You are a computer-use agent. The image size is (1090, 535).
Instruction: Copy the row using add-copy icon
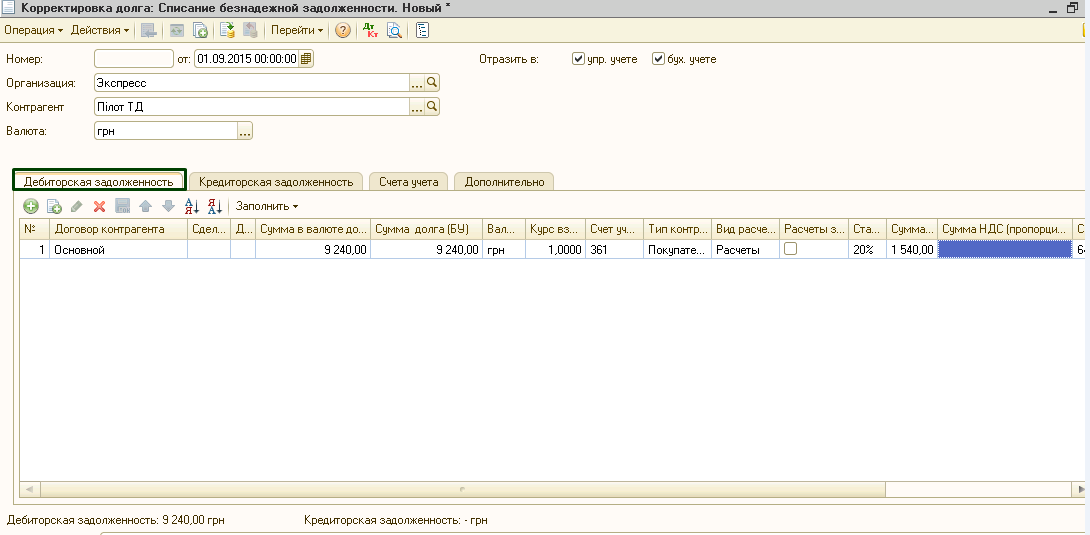click(x=54, y=206)
